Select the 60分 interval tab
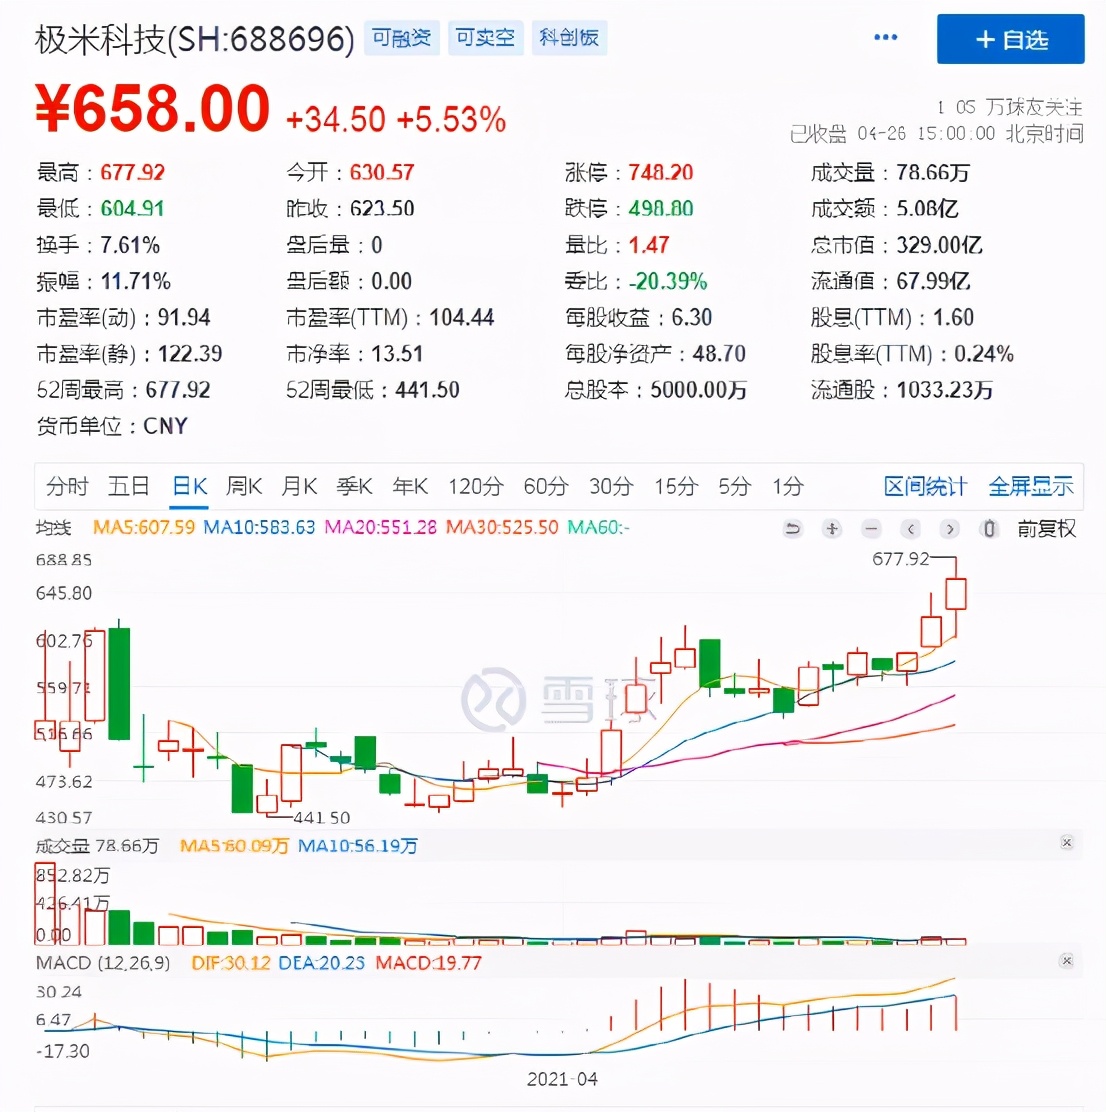This screenshot has height=1112, width=1106. point(545,487)
